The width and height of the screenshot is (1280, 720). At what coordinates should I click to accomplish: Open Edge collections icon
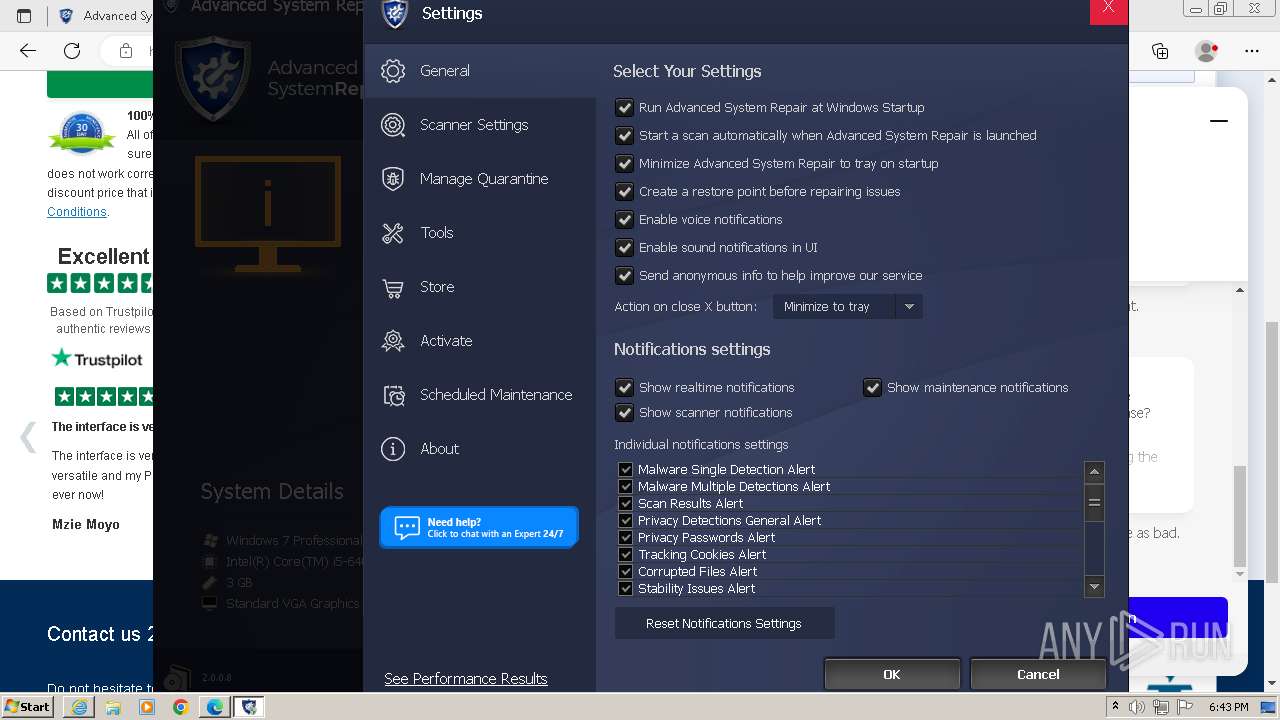click(1160, 50)
